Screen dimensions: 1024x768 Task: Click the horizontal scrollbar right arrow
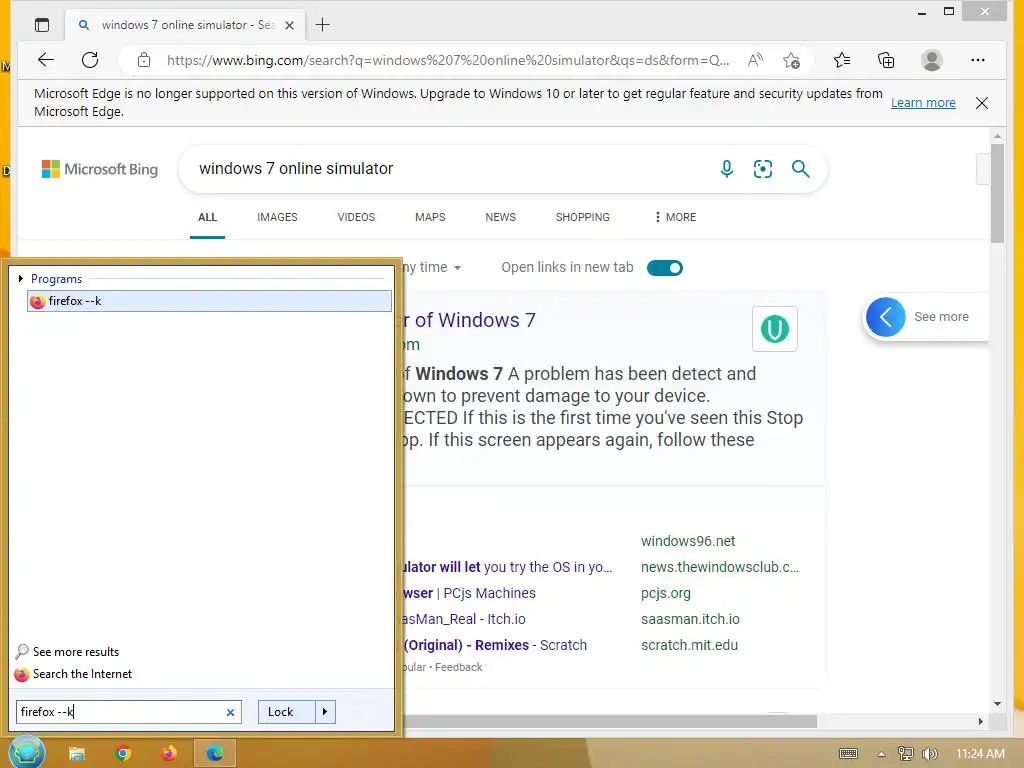coord(980,722)
